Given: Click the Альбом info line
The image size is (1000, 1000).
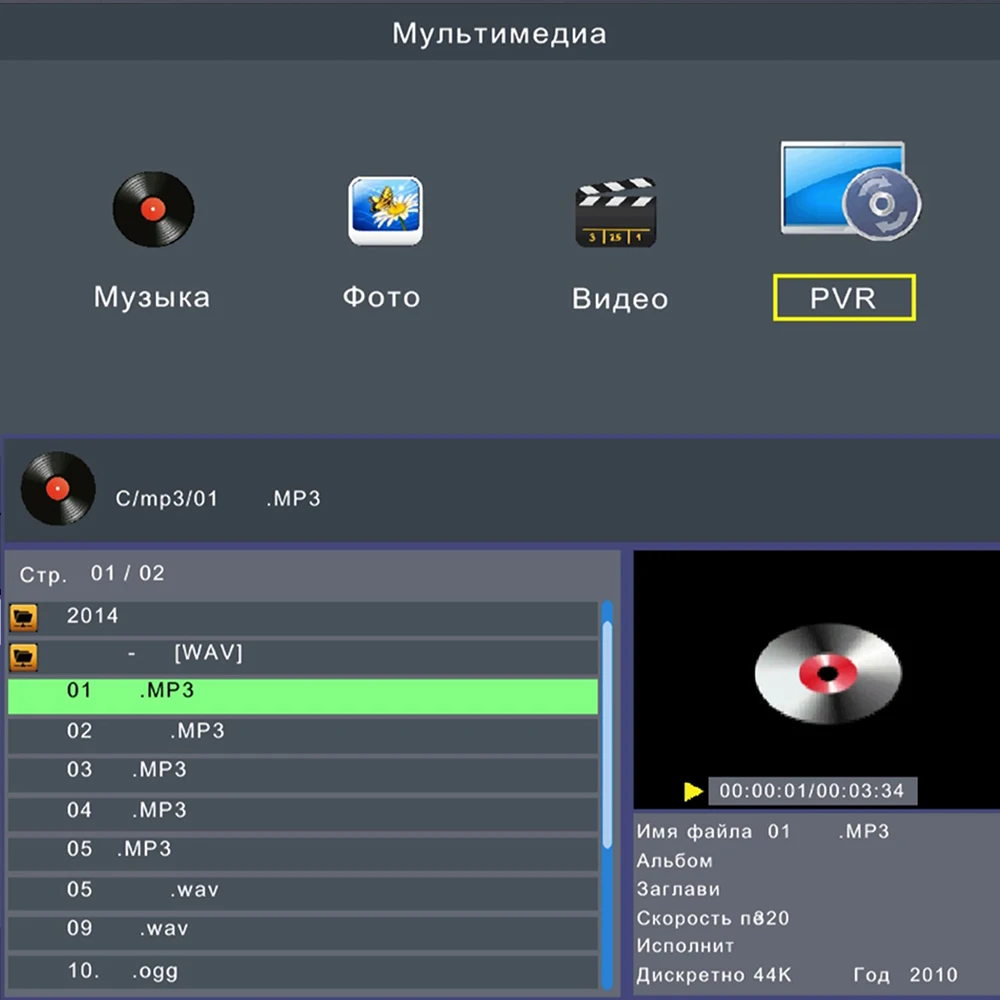Looking at the screenshot, I should coord(675,860).
